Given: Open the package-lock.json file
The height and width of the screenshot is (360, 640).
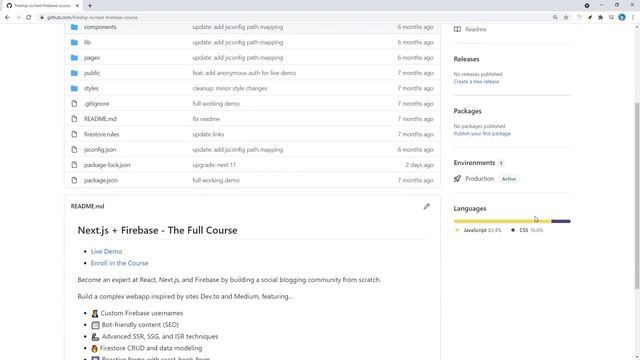Looking at the screenshot, I should point(107,165).
